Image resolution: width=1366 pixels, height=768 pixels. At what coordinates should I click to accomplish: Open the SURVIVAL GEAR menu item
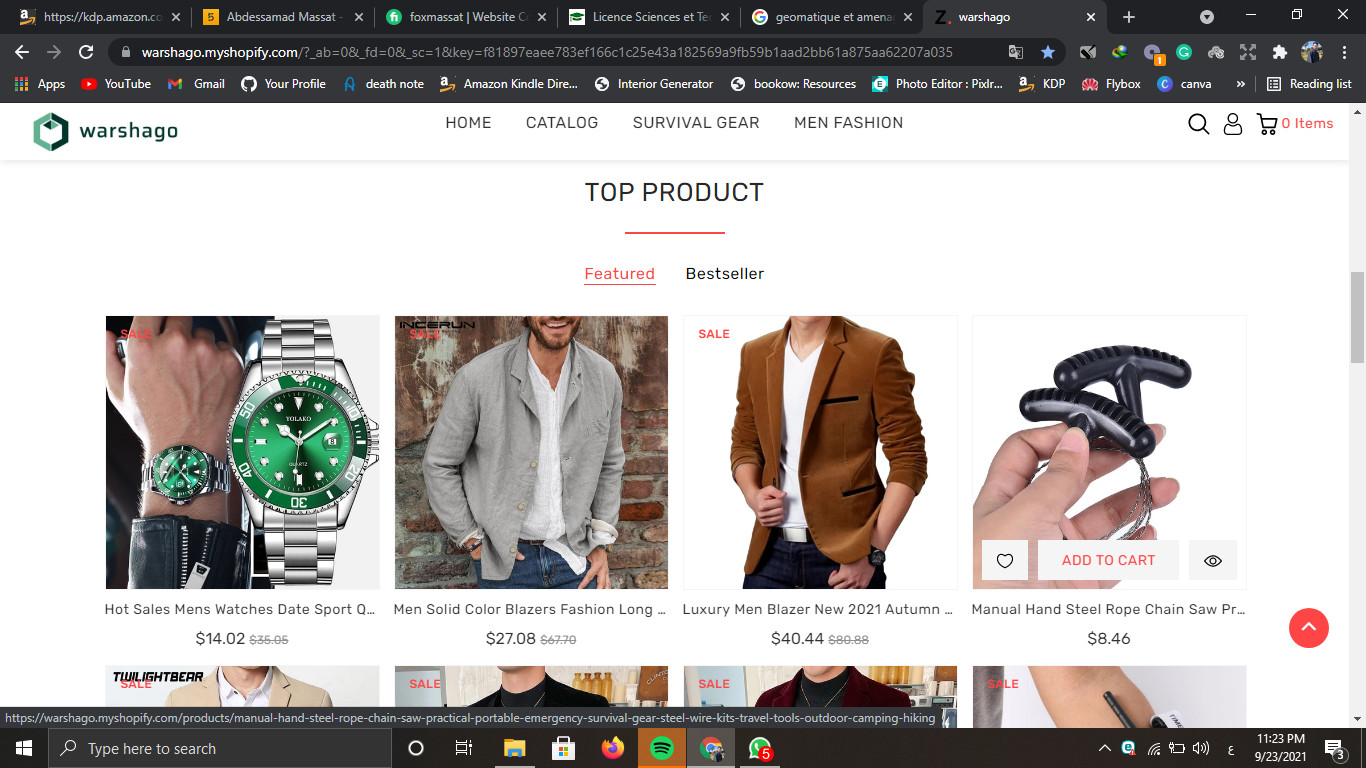click(696, 123)
